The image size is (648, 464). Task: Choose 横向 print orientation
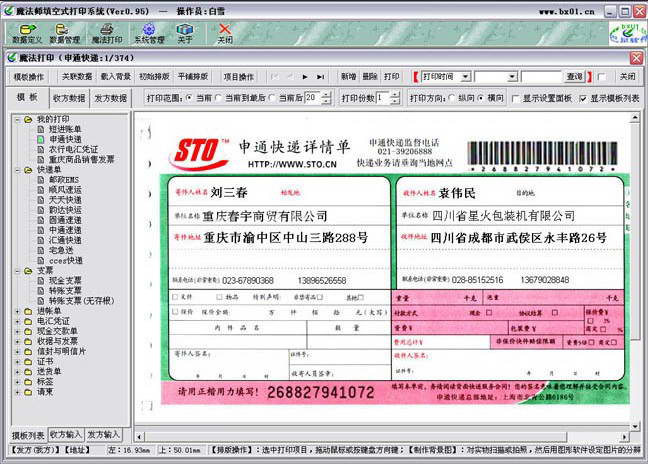481,98
